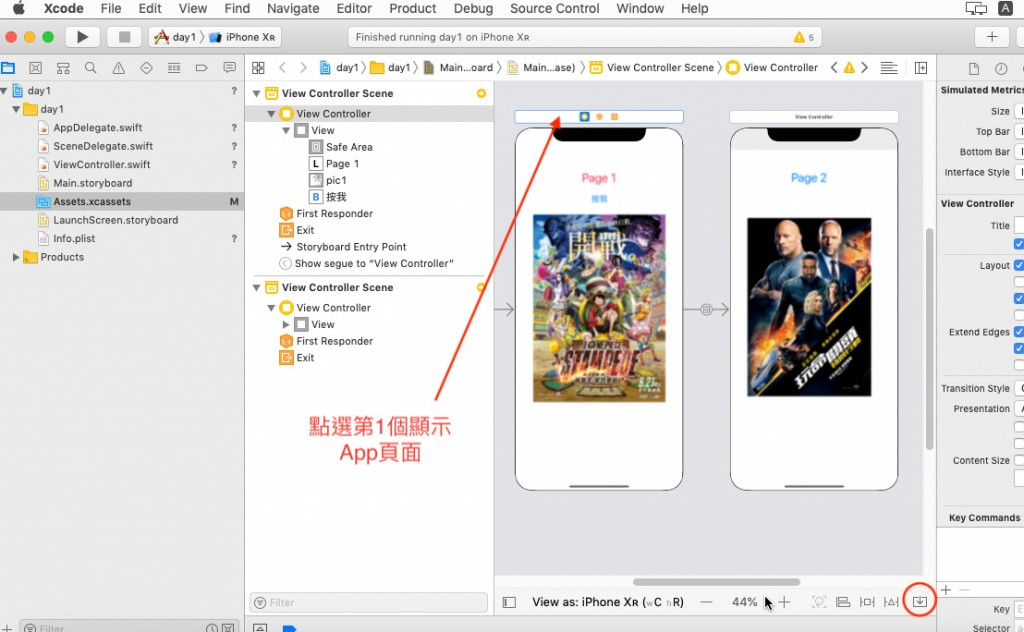Image resolution: width=1024 pixels, height=632 pixels.
Task: Open the Align constraints menu
Action: 843,602
